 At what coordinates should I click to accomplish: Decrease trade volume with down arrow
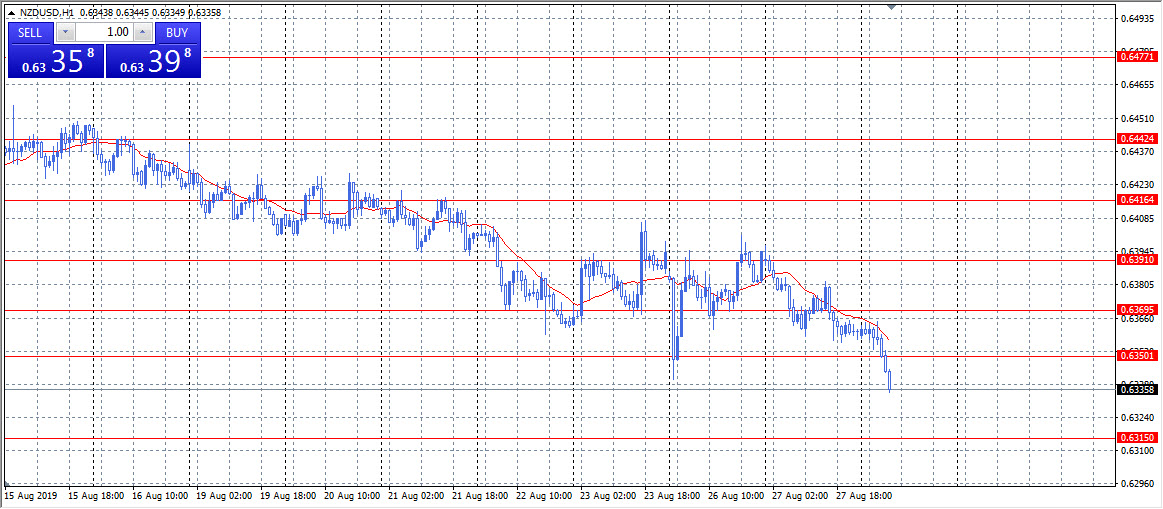pos(66,32)
